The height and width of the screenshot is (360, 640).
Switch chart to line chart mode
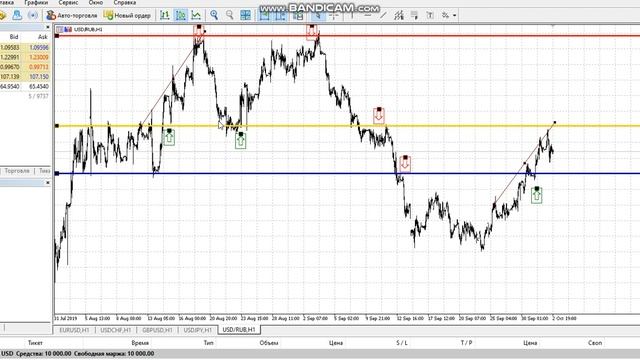[x=196, y=15]
